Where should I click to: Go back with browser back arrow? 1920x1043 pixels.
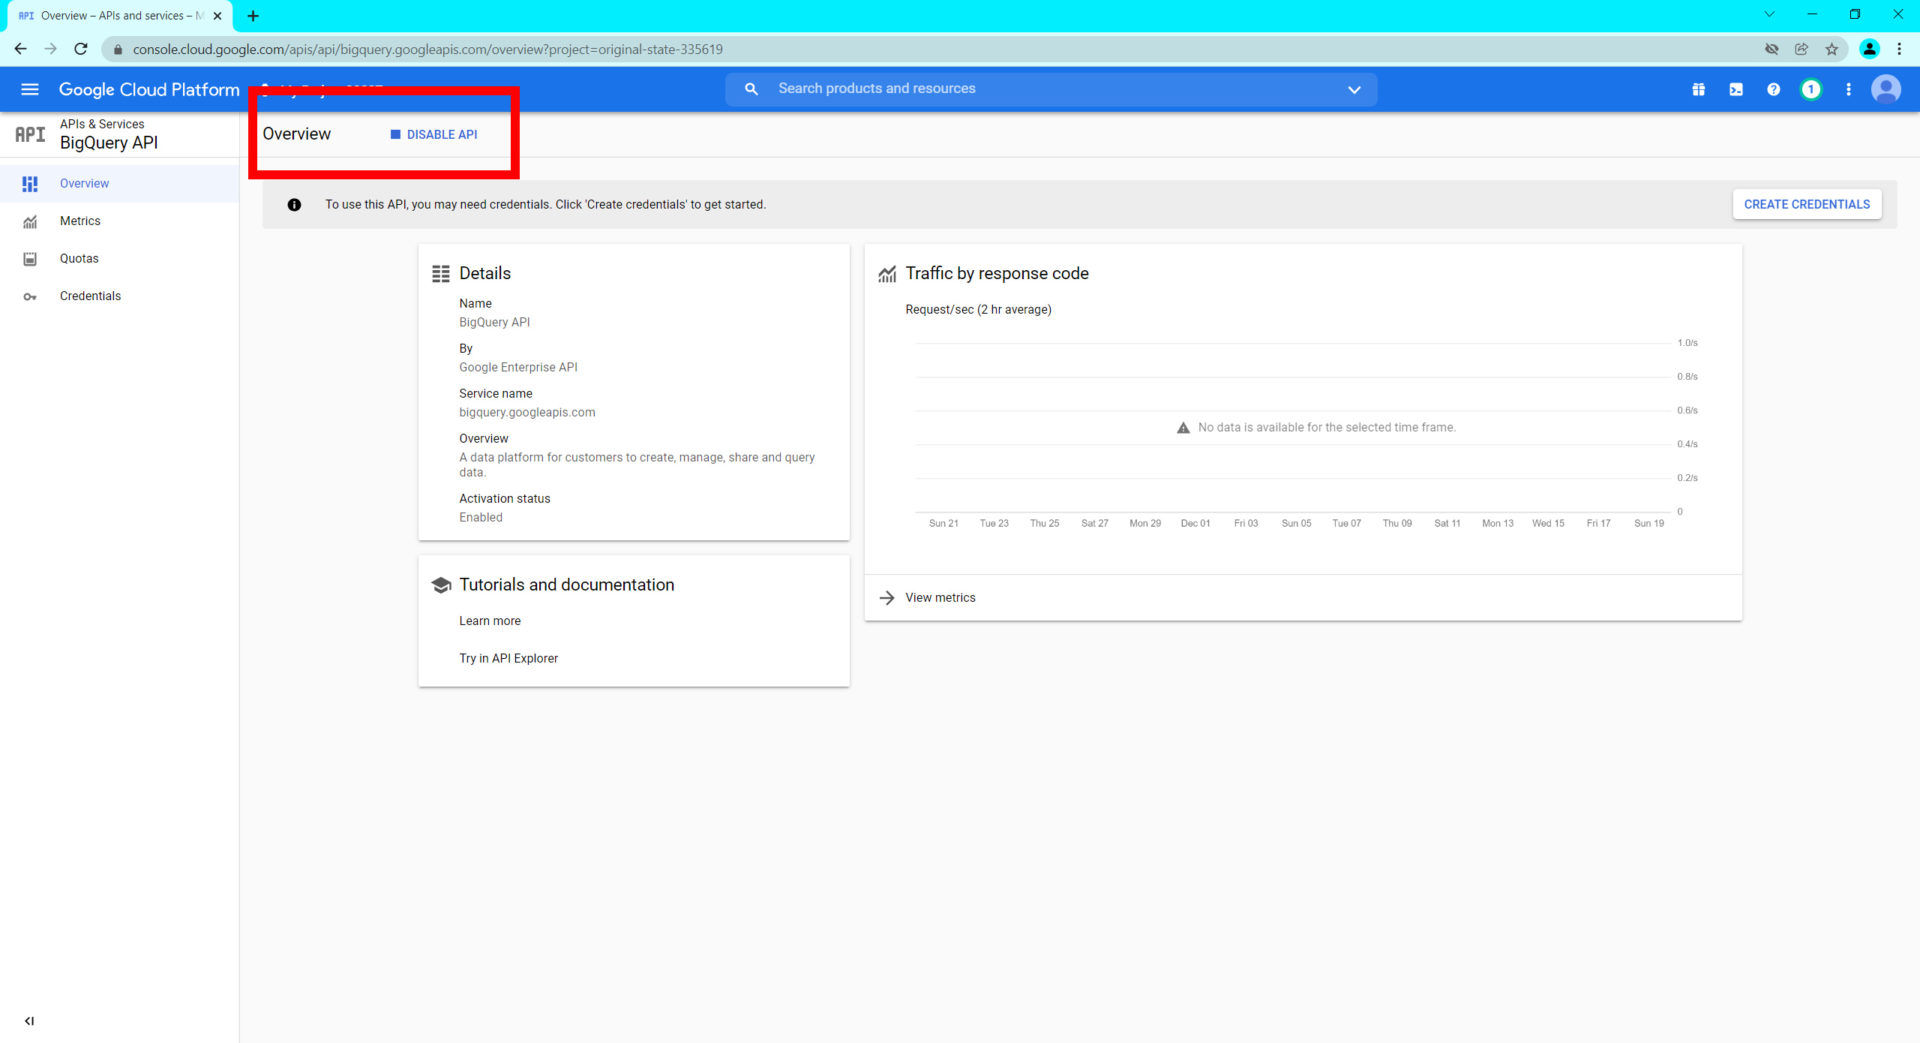pos(20,48)
